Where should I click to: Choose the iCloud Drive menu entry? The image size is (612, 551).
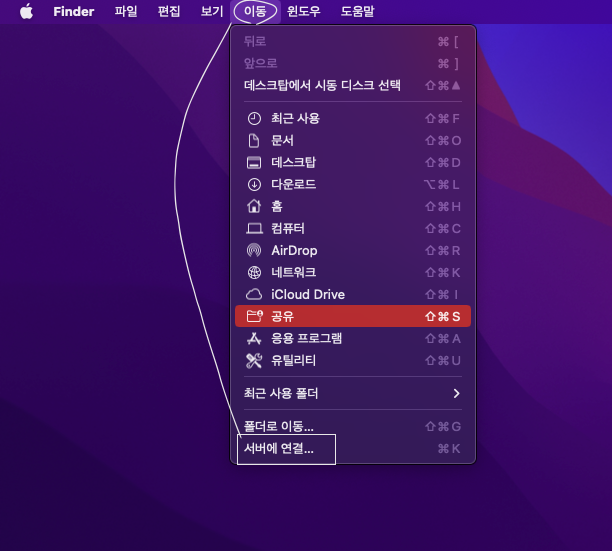pos(353,294)
